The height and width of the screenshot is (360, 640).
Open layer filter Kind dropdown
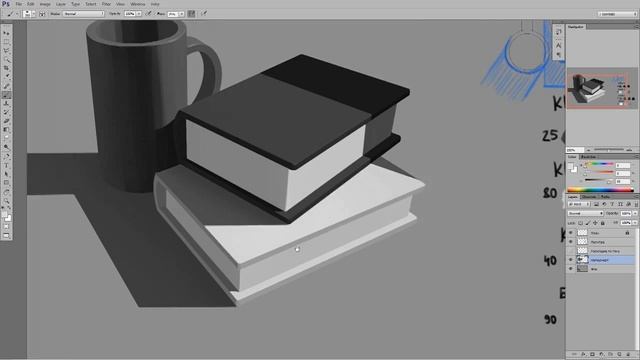coord(579,204)
